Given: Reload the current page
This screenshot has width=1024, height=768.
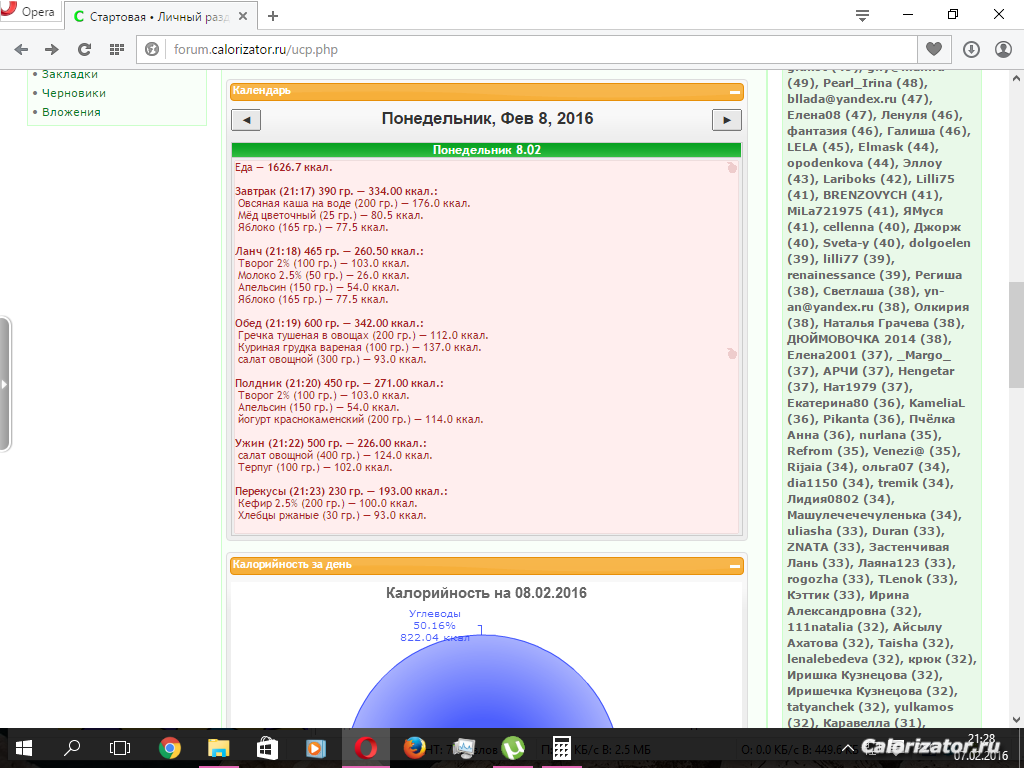Looking at the screenshot, I should (x=84, y=50).
